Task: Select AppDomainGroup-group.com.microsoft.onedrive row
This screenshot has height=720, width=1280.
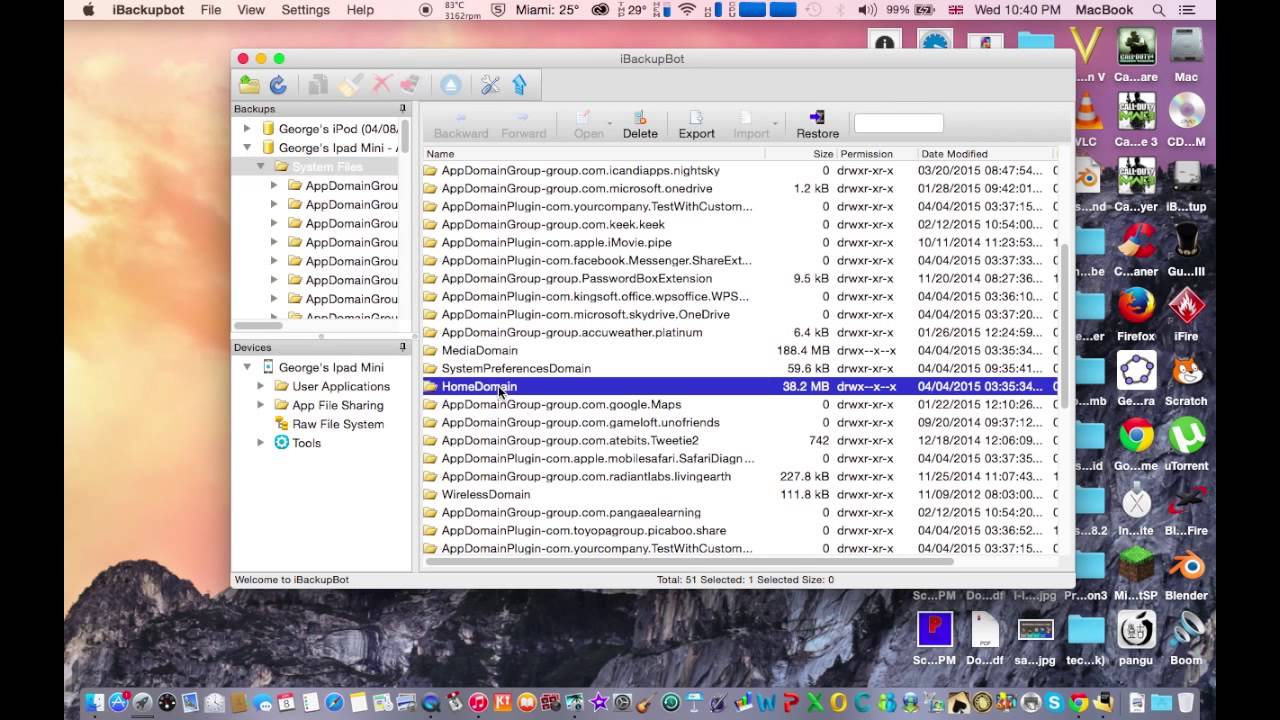Action: coord(740,188)
